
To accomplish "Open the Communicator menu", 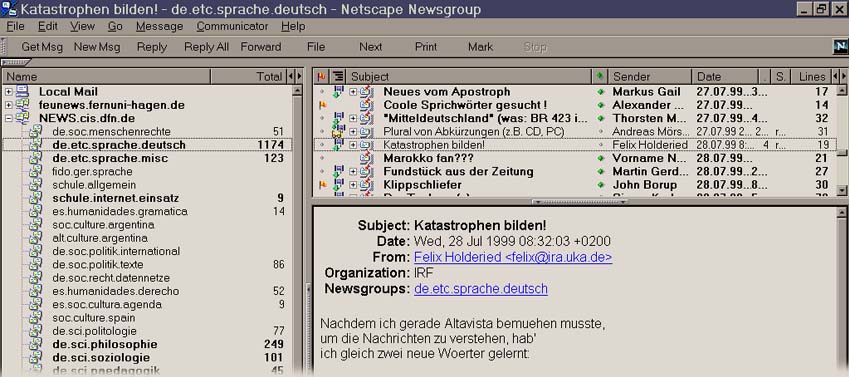I will 232,26.
